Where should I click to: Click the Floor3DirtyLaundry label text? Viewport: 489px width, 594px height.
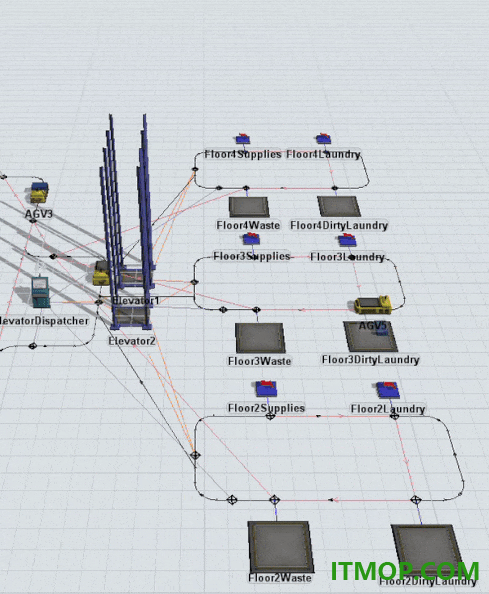[x=370, y=360]
